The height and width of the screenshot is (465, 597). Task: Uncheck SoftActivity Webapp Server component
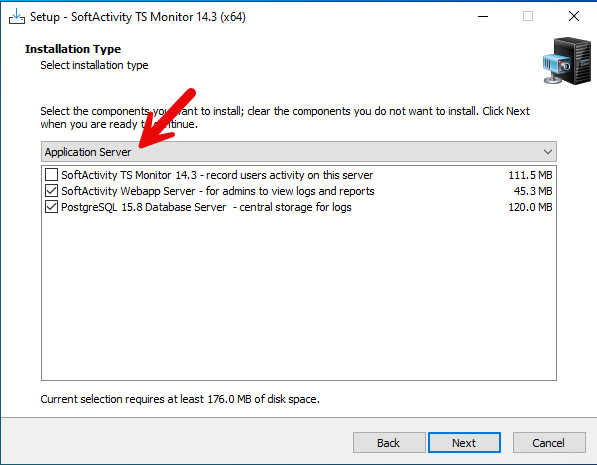pyautogui.click(x=51, y=191)
